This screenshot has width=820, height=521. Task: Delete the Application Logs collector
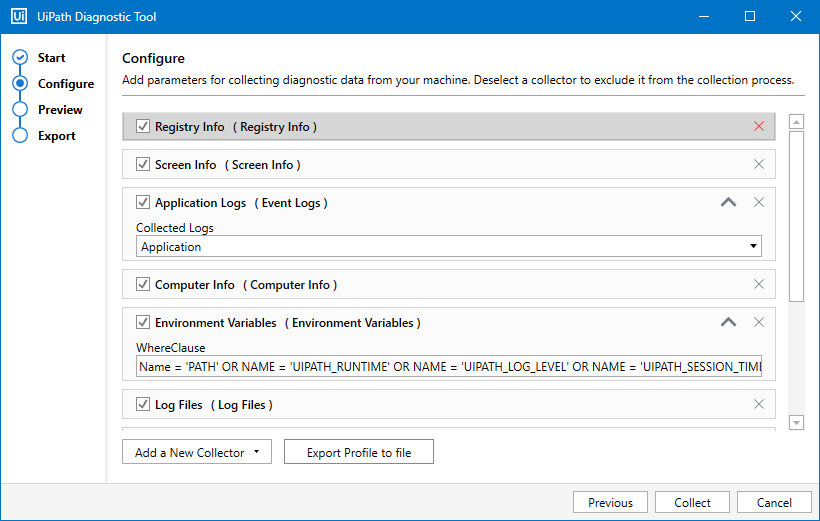[x=758, y=202]
